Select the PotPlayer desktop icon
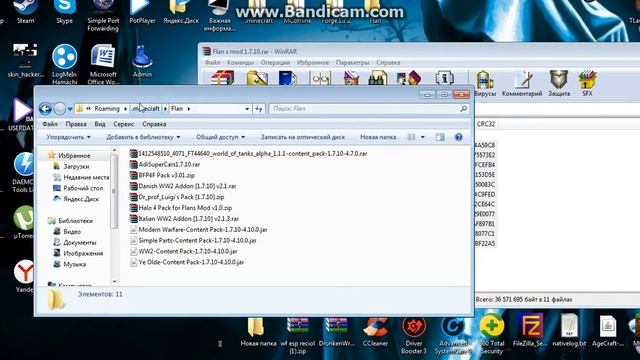Image resolution: width=640 pixels, height=360 pixels. pos(142,11)
